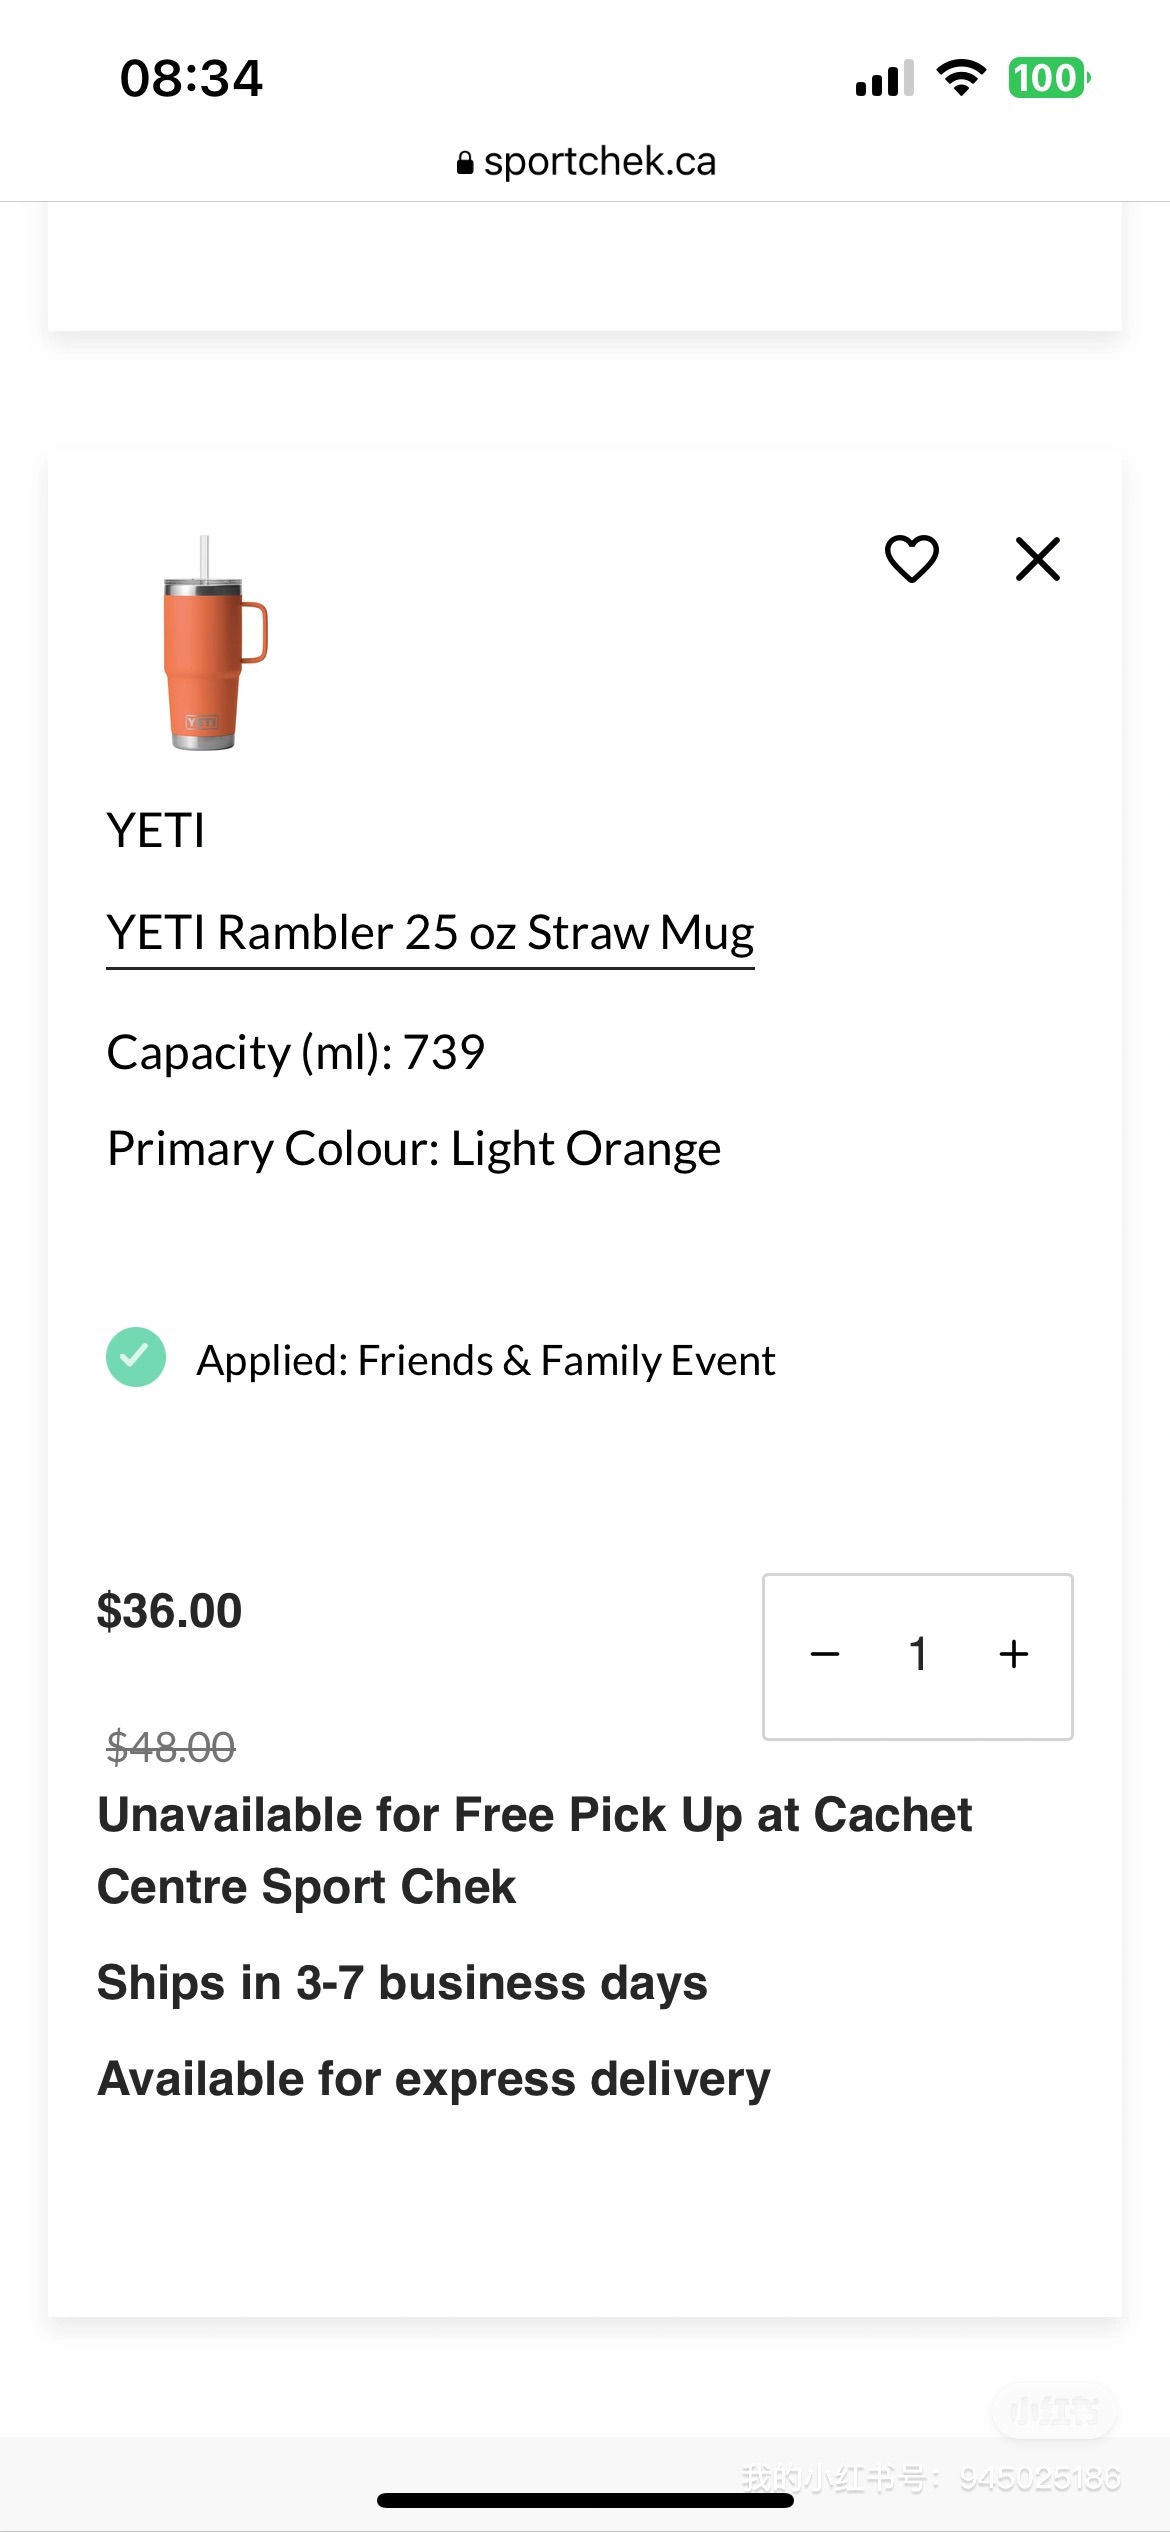The image size is (1170, 2532).
Task: Tap the quantity value field
Action: 918,1655
